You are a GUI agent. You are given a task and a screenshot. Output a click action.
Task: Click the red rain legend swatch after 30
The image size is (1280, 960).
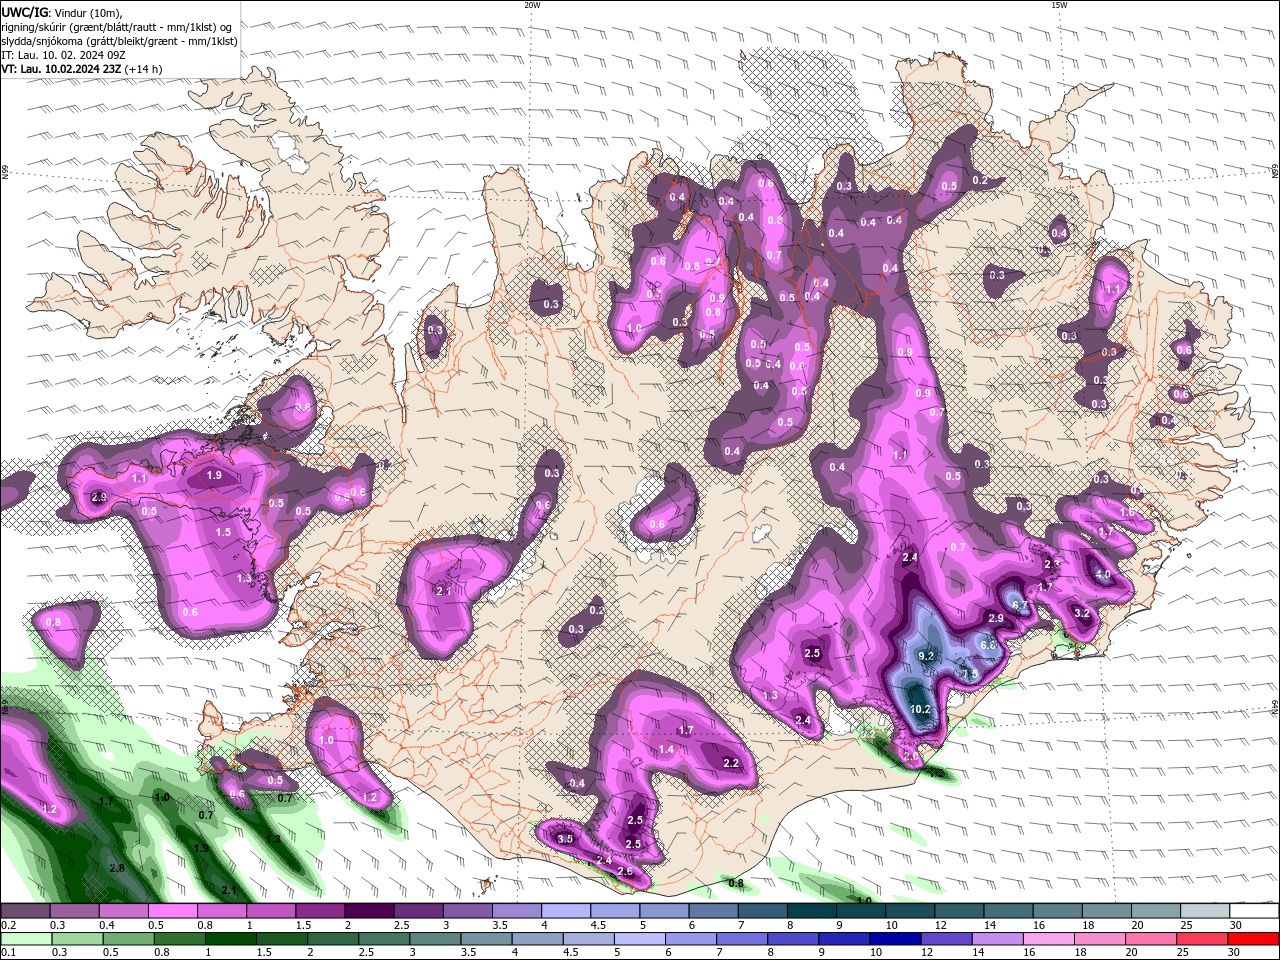tap(1253, 938)
